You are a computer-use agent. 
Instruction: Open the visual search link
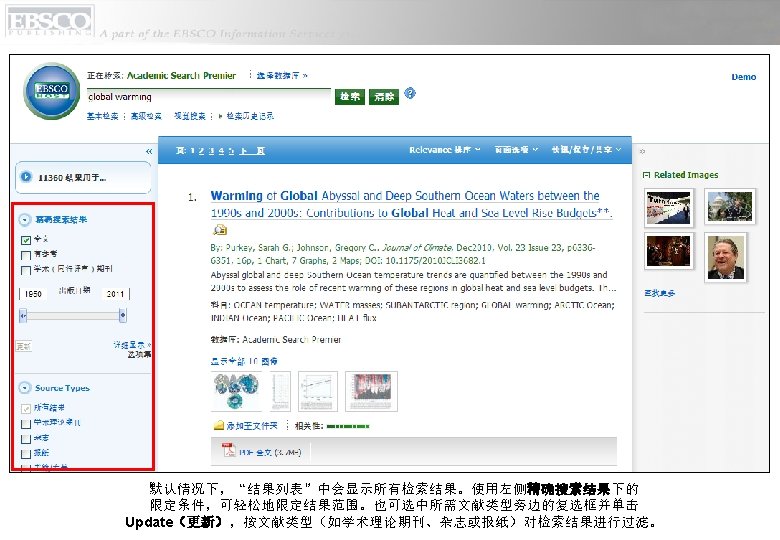pyautogui.click(x=190, y=116)
